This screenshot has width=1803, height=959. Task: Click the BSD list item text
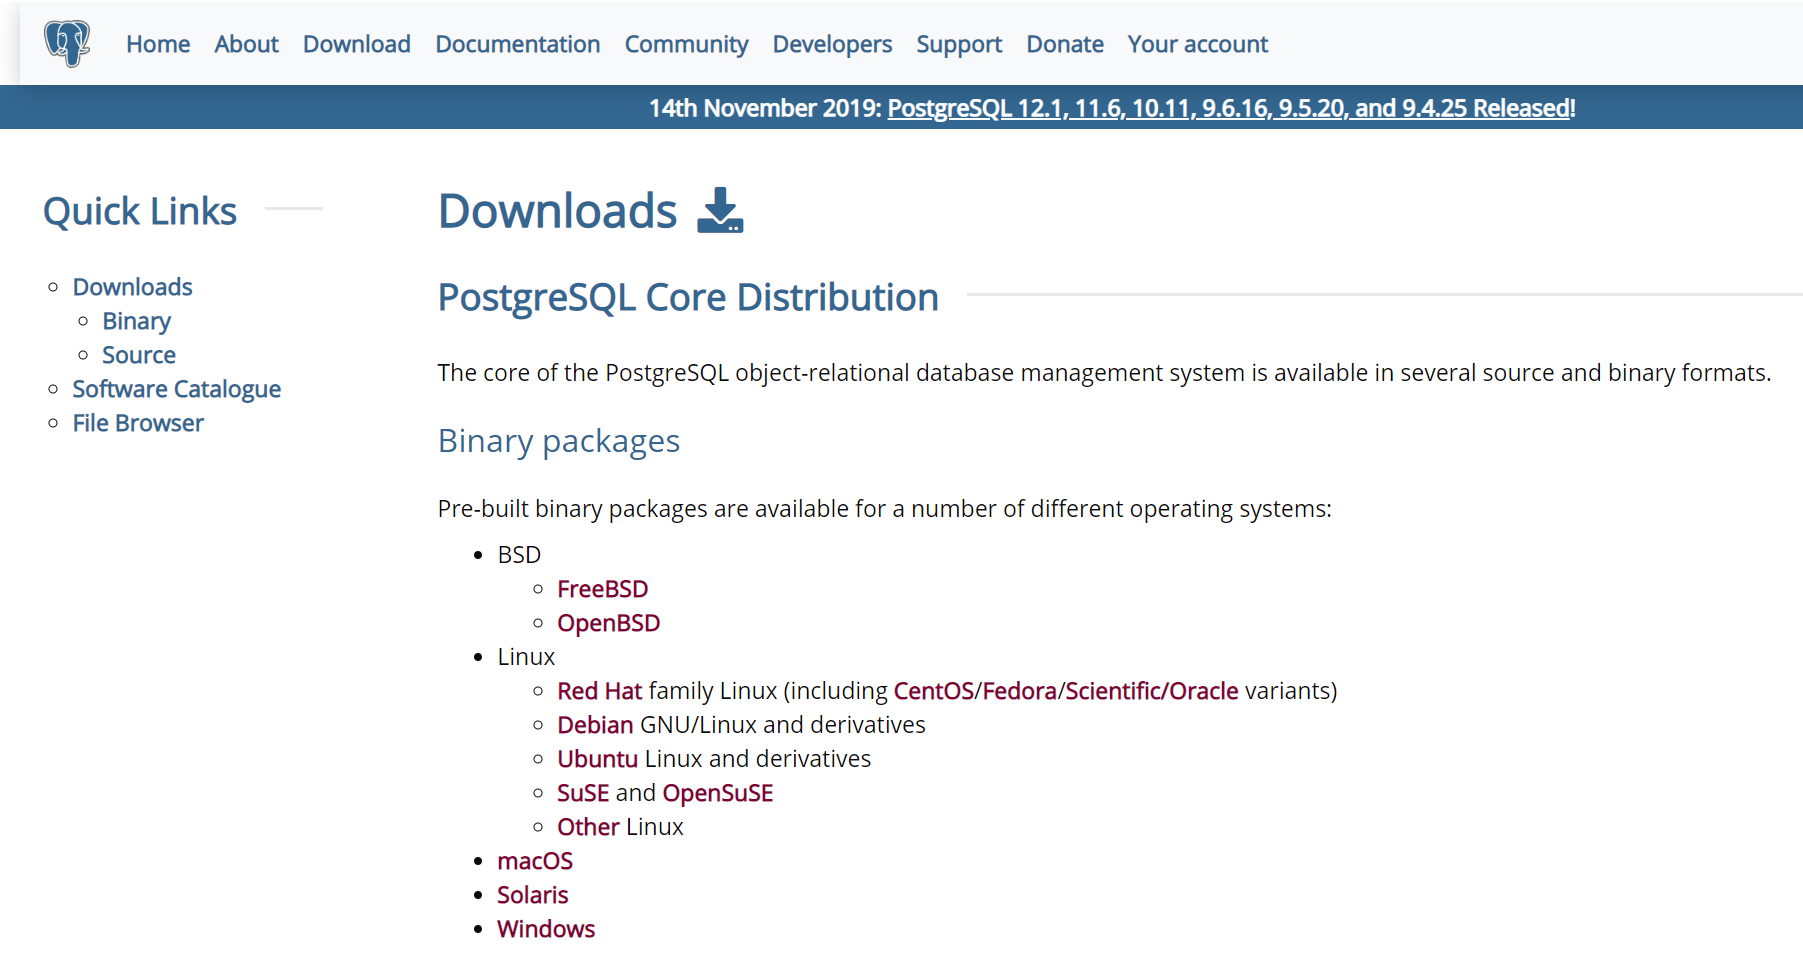pos(519,555)
